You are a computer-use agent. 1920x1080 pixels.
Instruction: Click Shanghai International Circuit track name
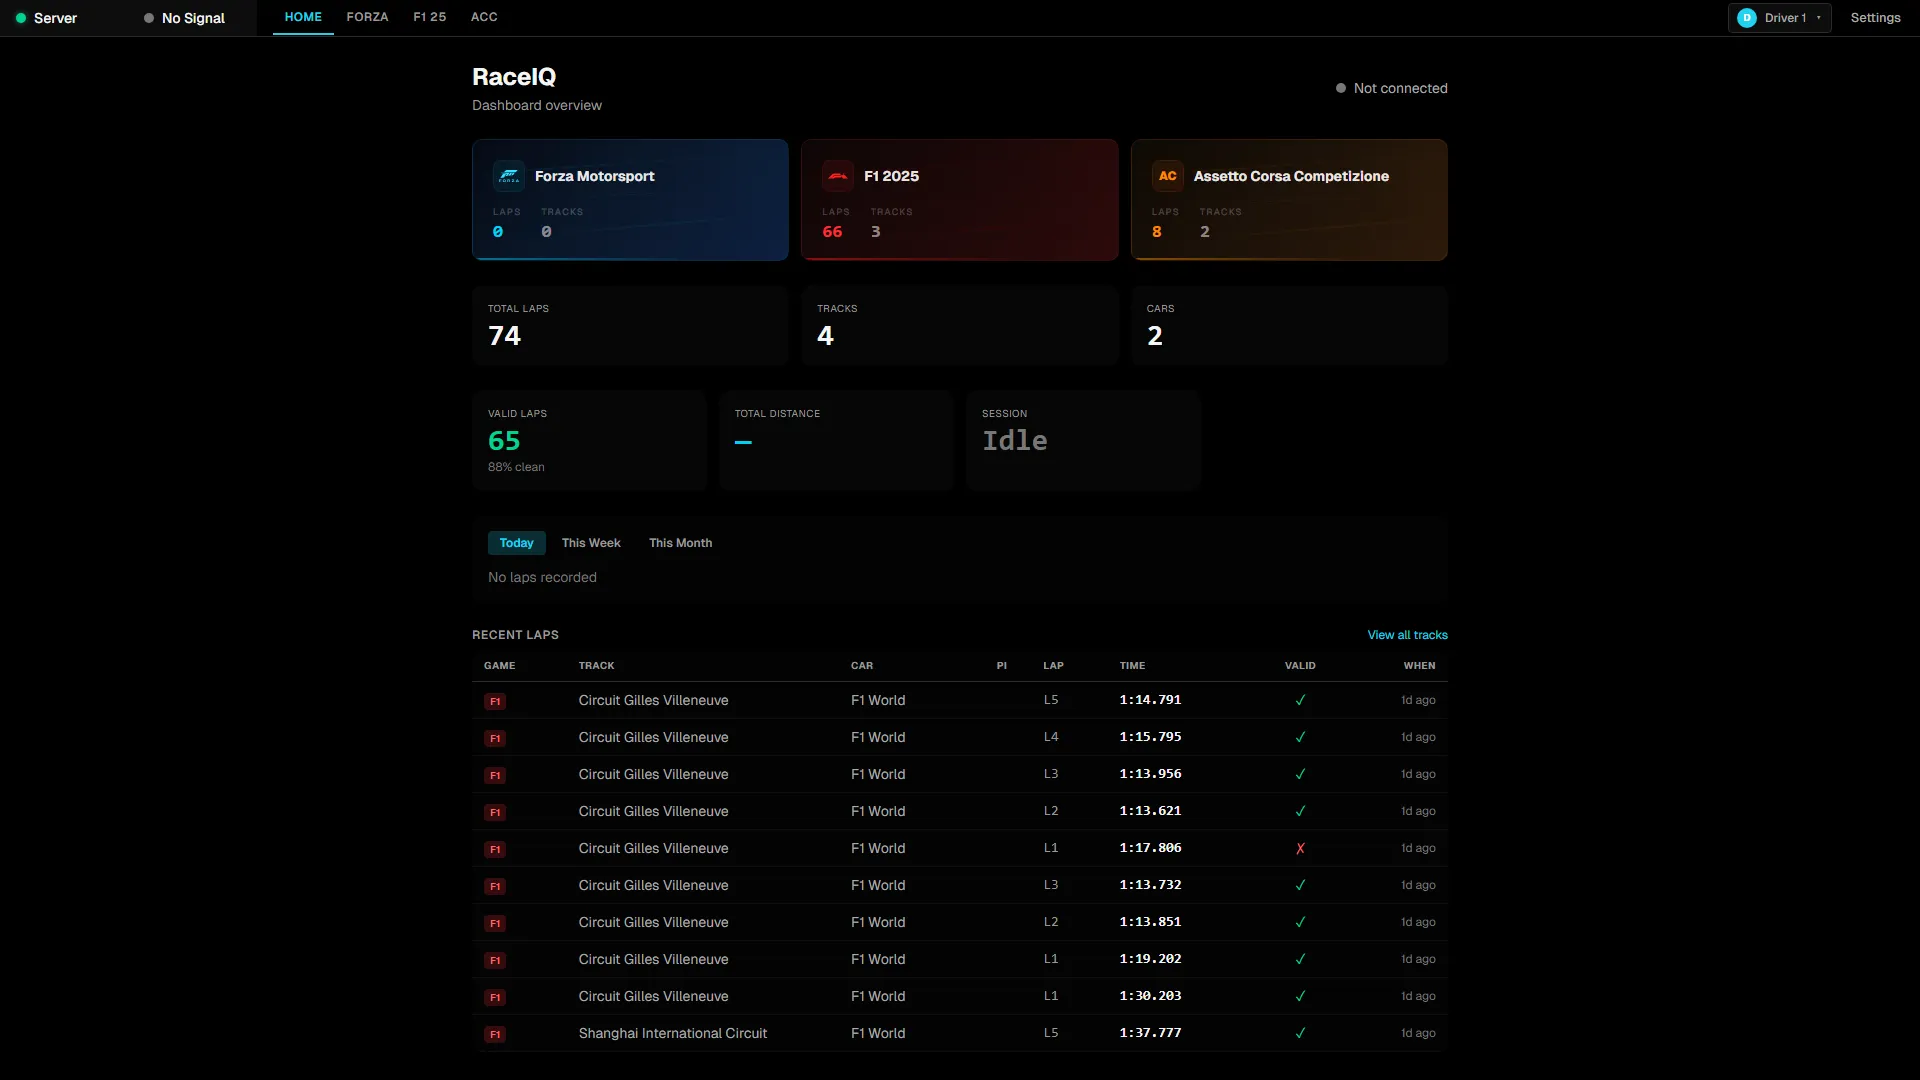click(x=672, y=1034)
